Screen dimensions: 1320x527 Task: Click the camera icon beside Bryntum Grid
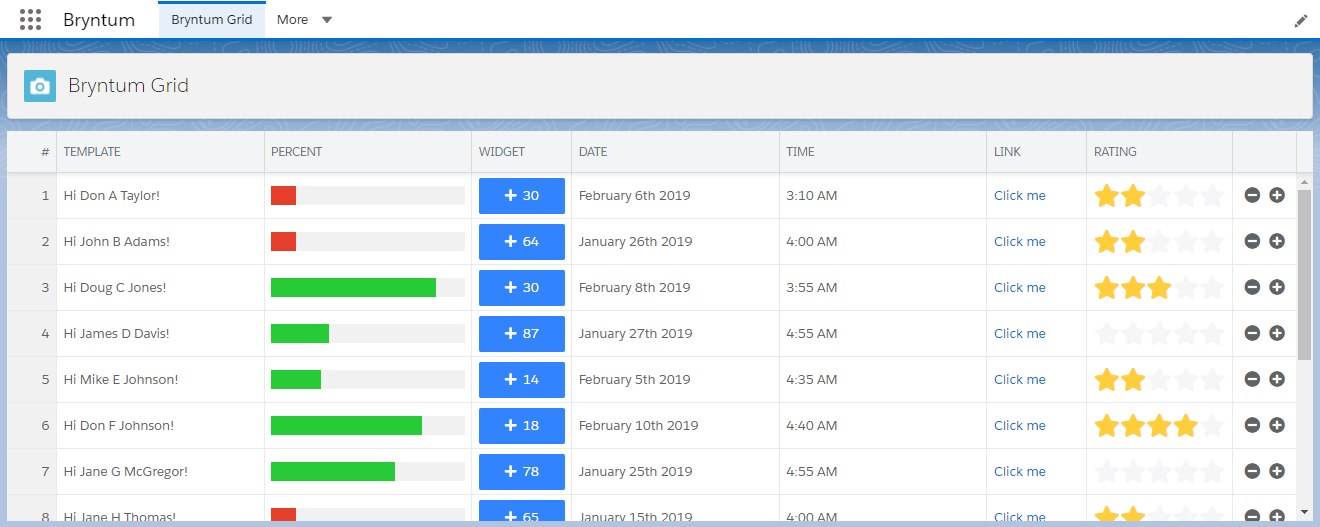point(40,86)
